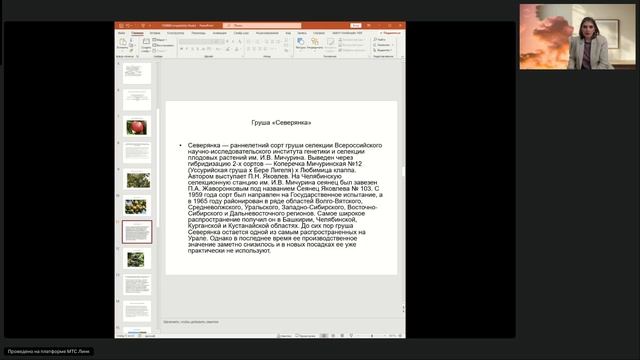Expand the Shape Effects dropdown

click(x=352, y=51)
